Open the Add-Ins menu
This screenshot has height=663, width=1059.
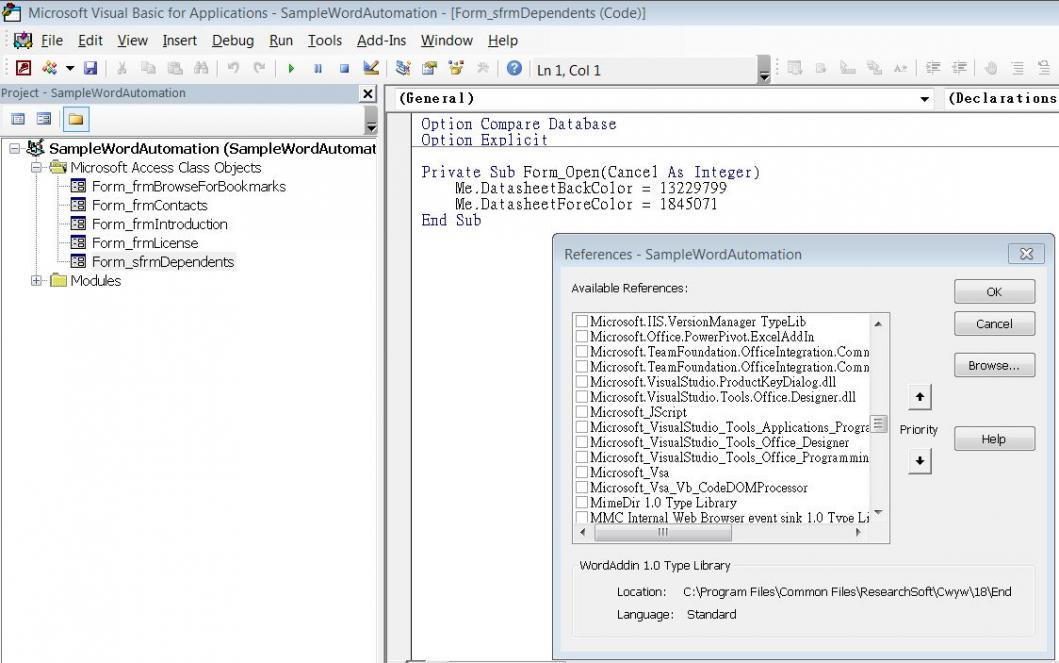382,41
